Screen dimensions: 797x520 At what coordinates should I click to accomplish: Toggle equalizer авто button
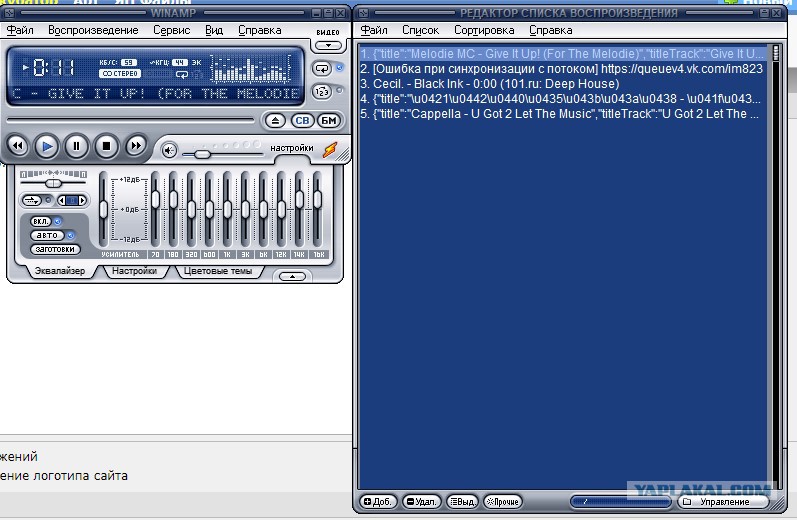[47, 235]
